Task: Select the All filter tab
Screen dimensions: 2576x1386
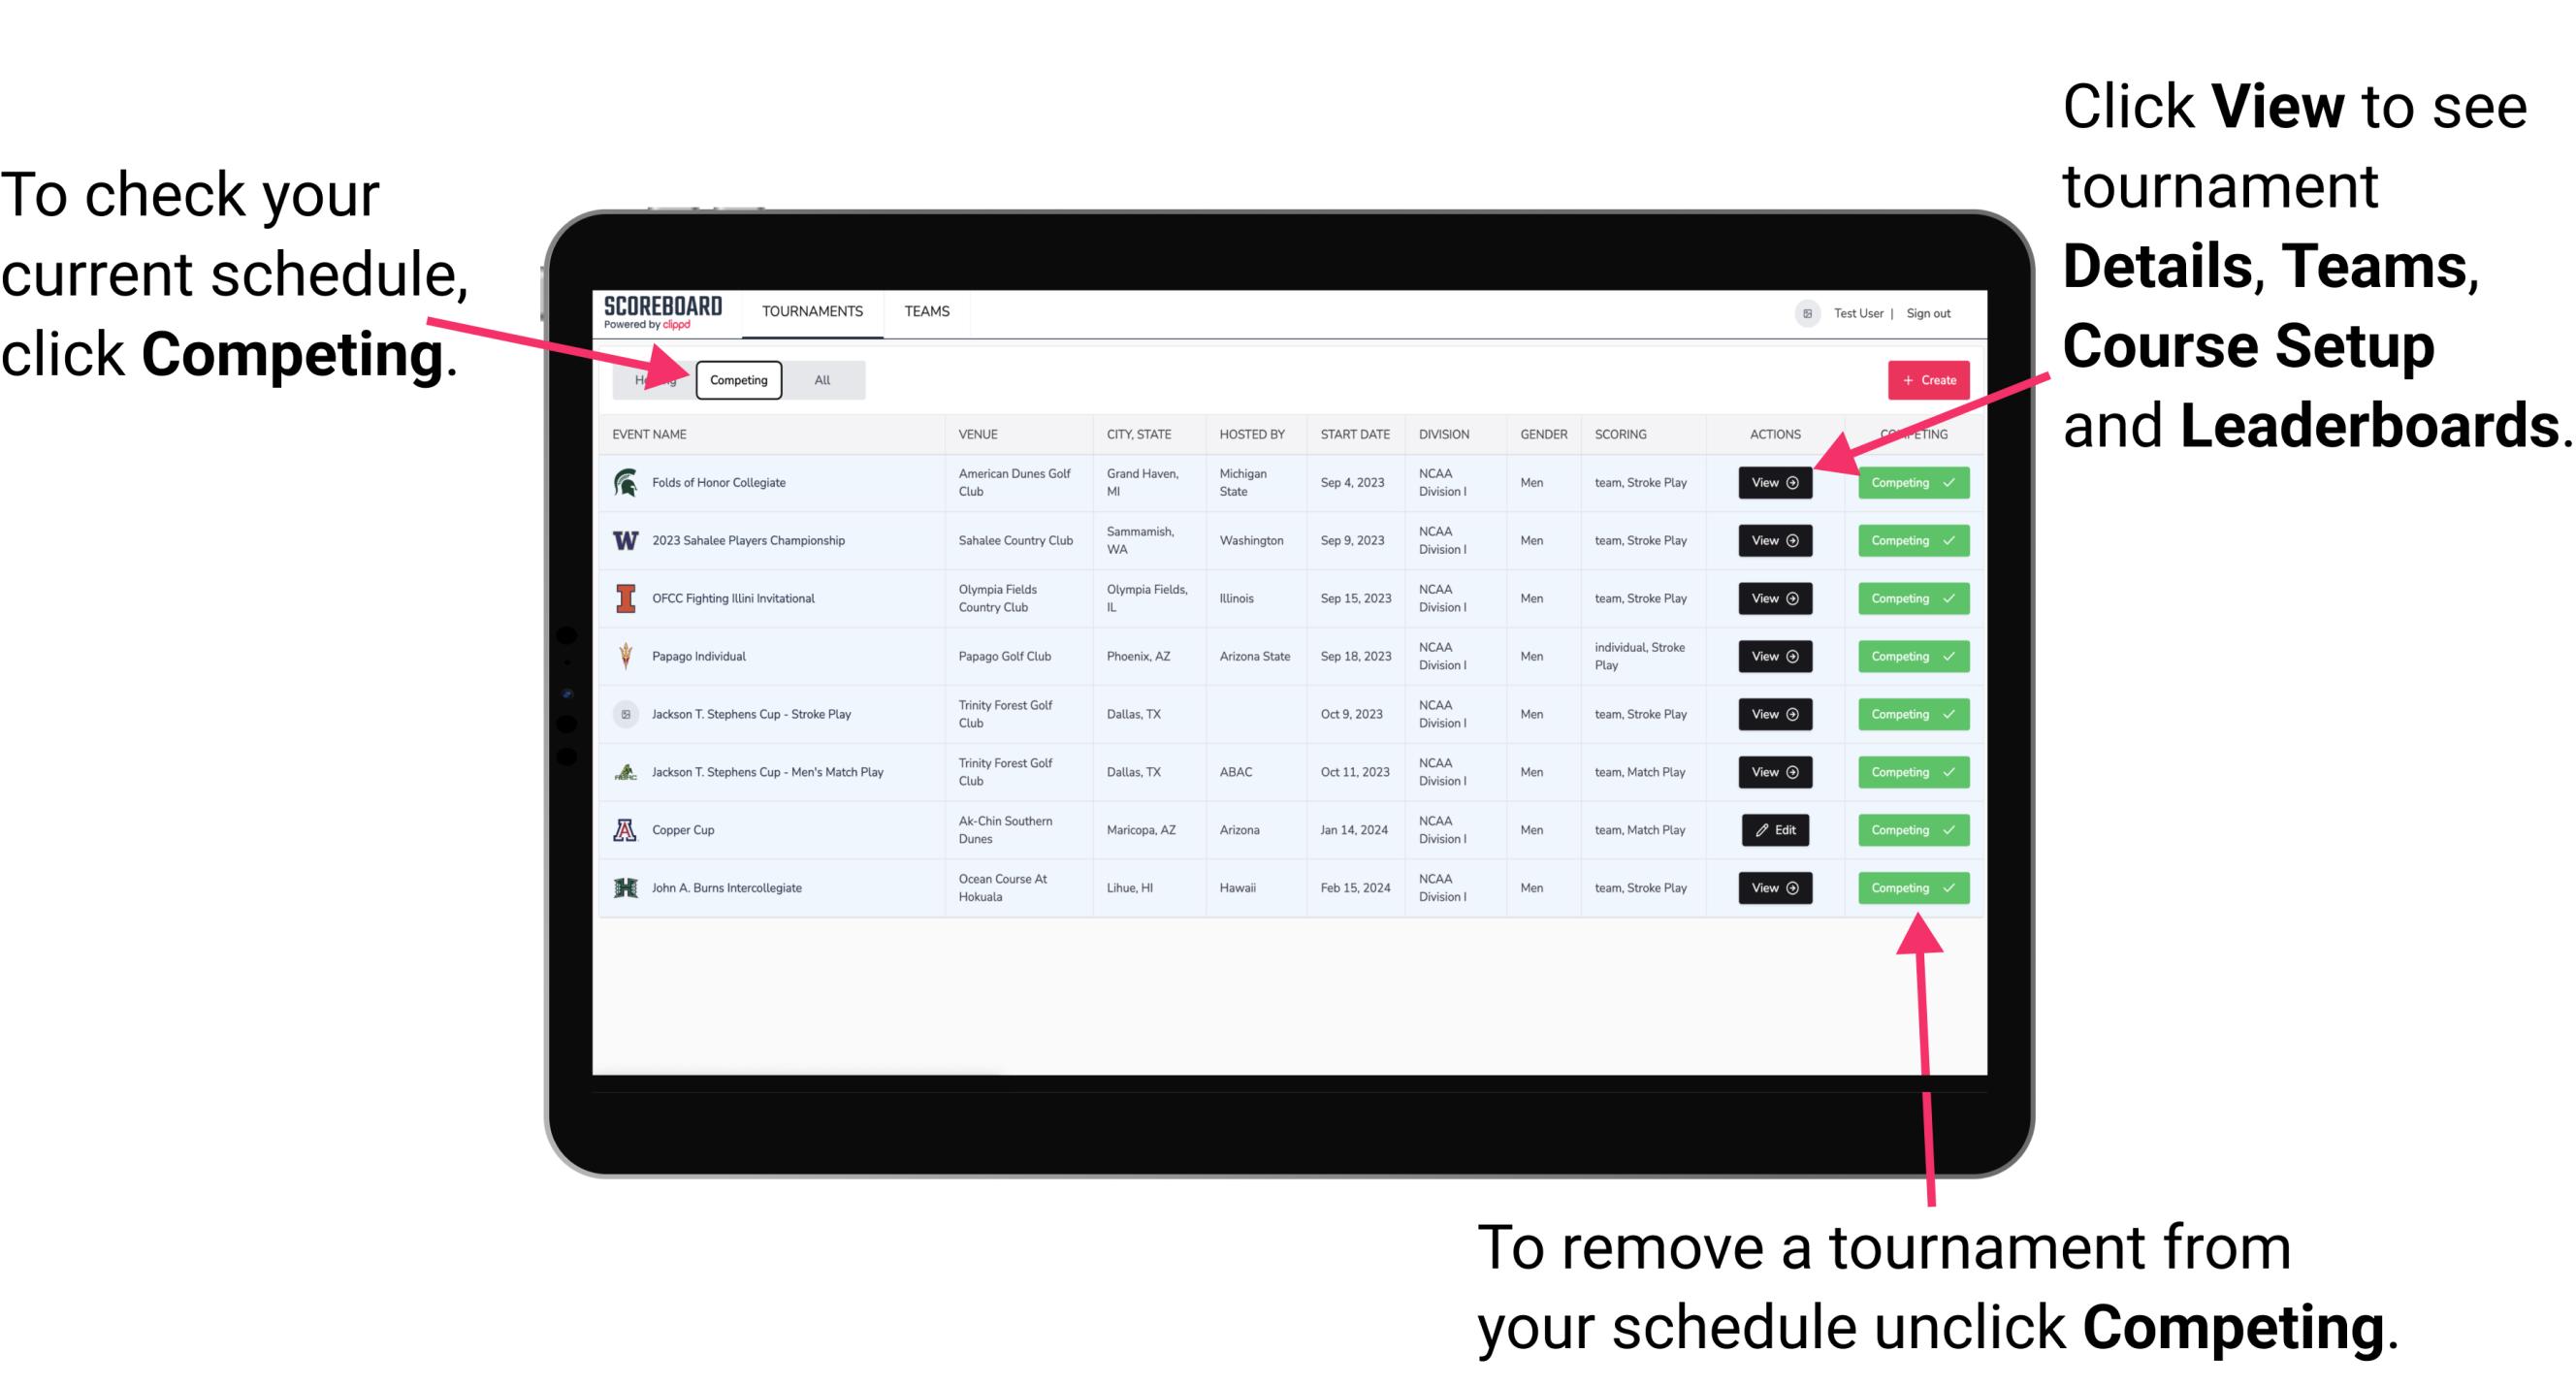Action: 821,379
